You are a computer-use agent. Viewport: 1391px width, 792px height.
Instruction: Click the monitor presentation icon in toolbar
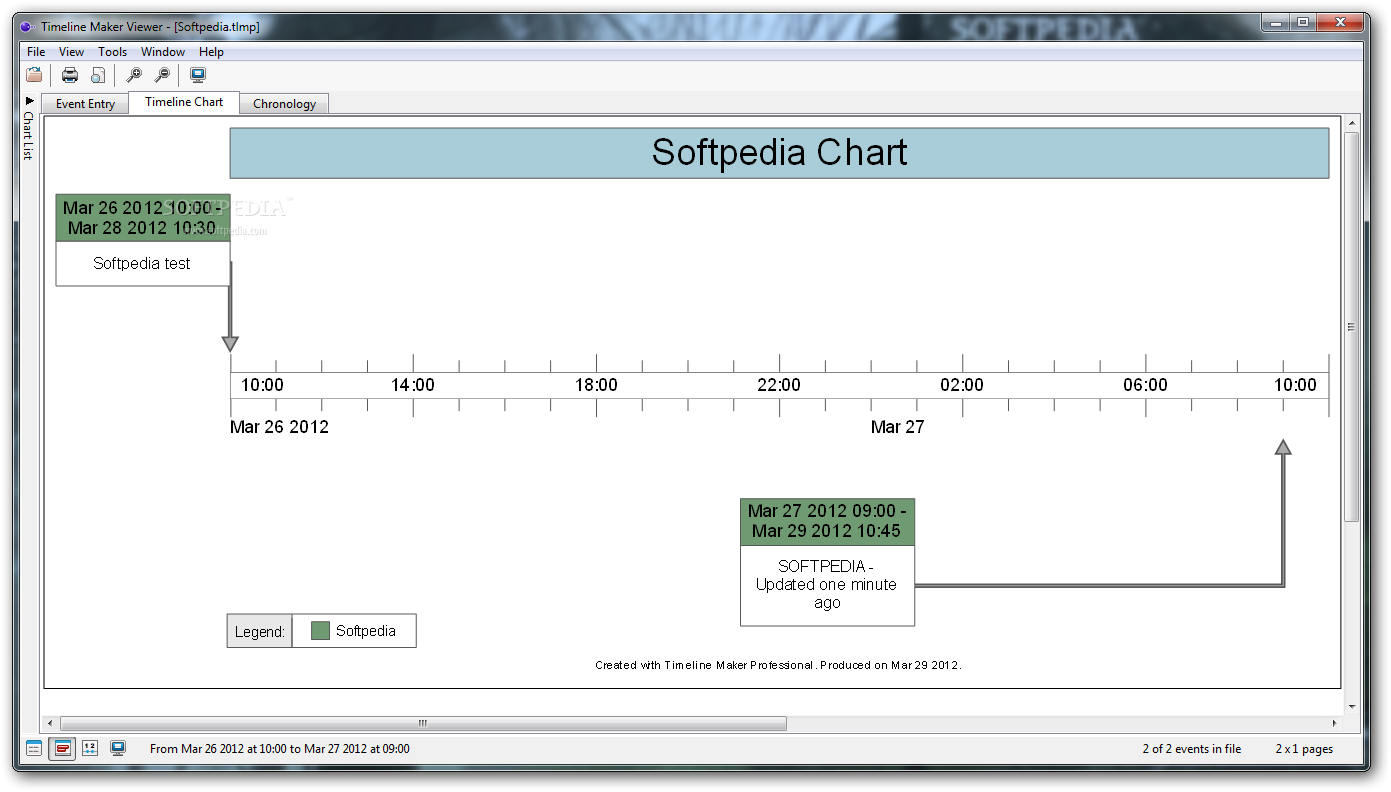[198, 74]
